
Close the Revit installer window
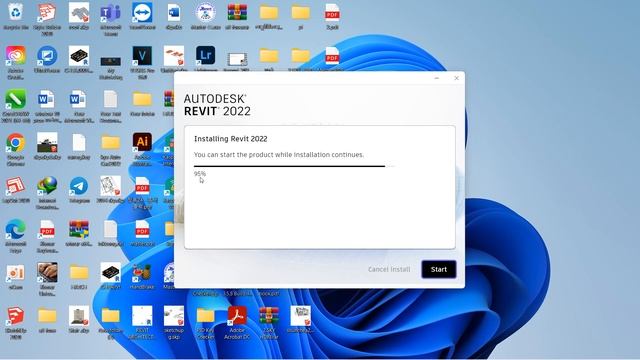pos(456,78)
